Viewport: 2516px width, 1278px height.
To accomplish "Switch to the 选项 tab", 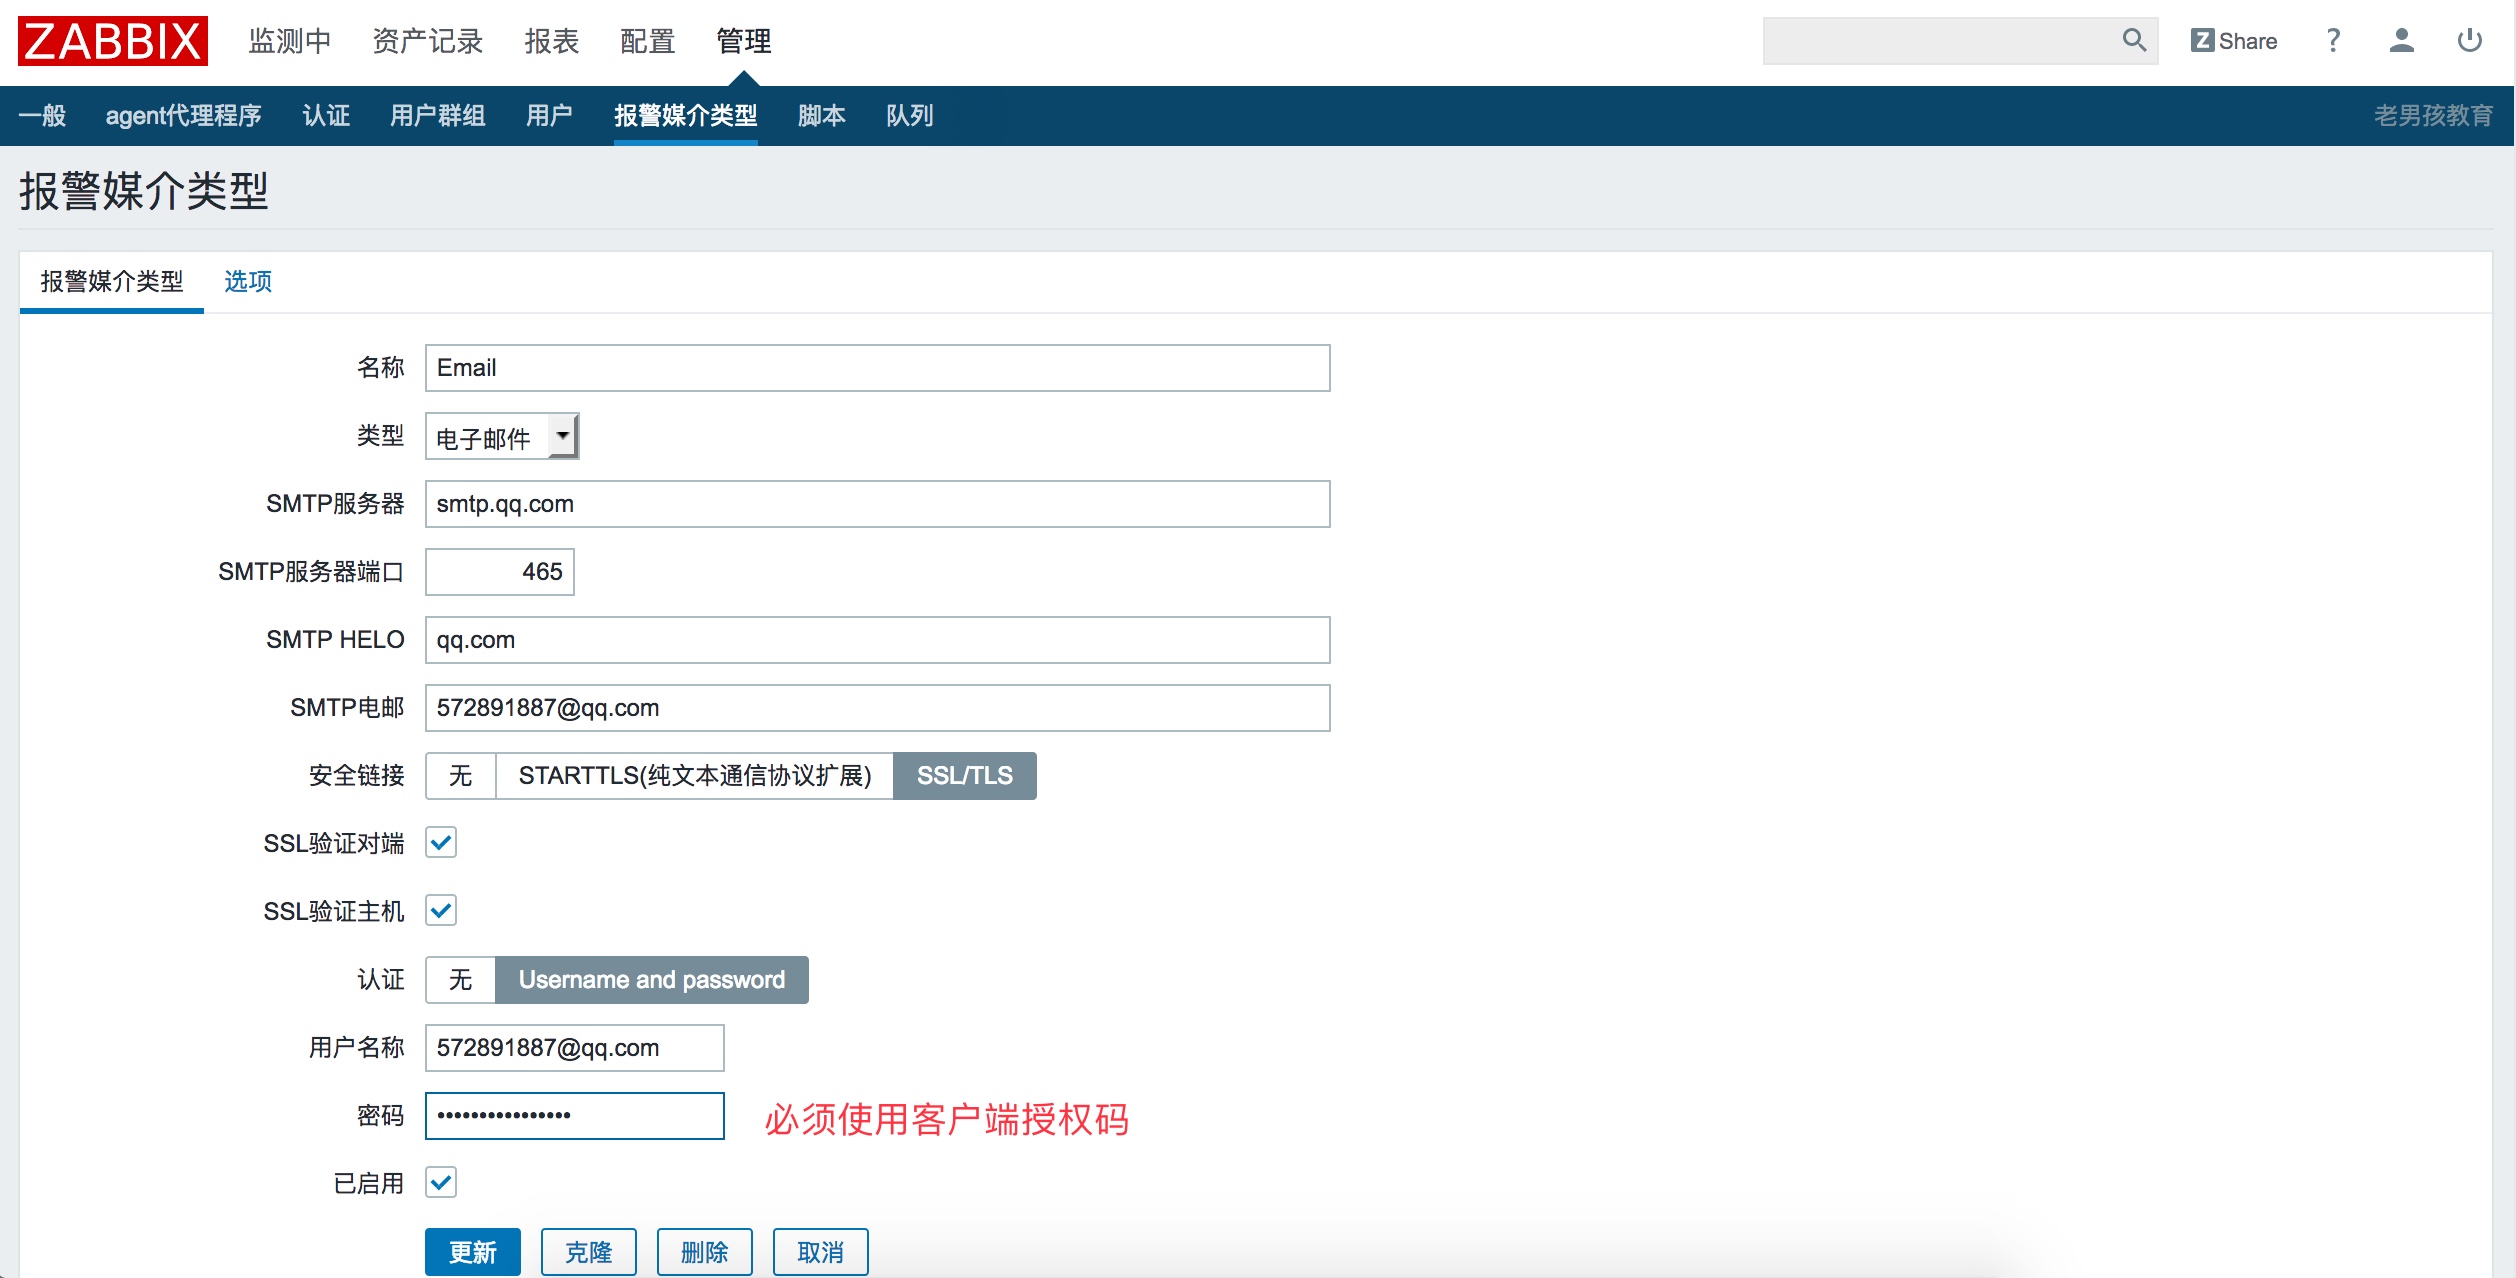I will click(x=248, y=281).
